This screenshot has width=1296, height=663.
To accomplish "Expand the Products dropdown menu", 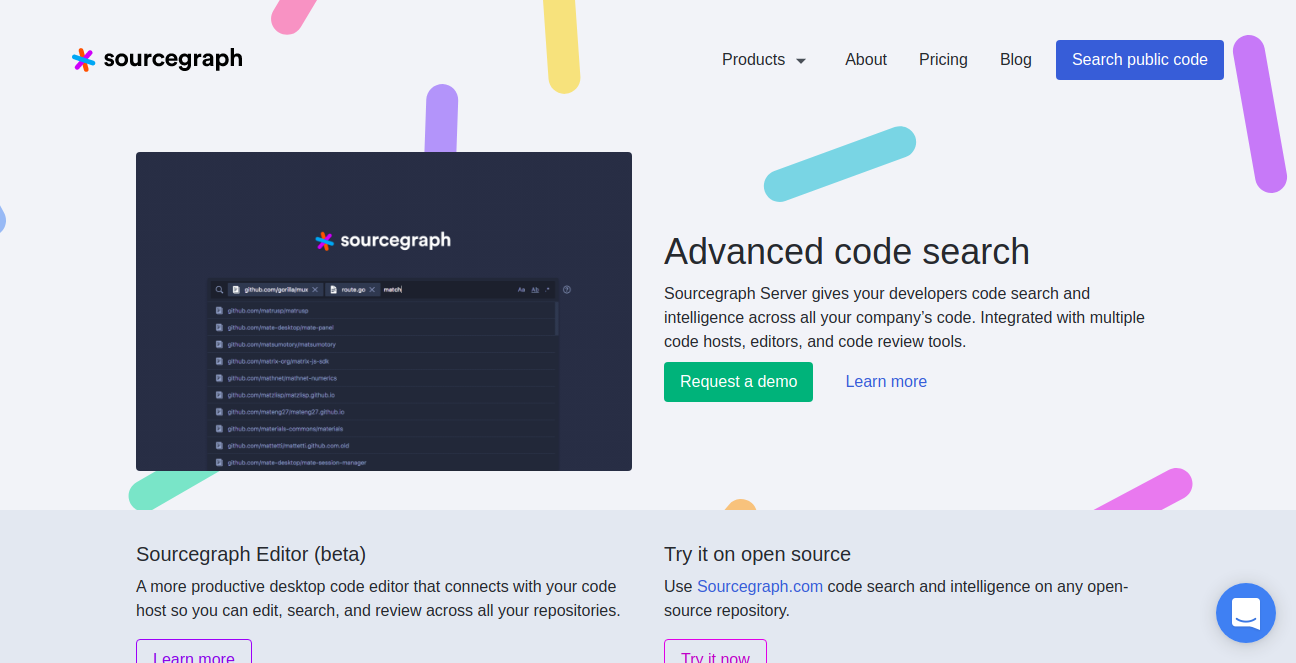I will coord(764,60).
